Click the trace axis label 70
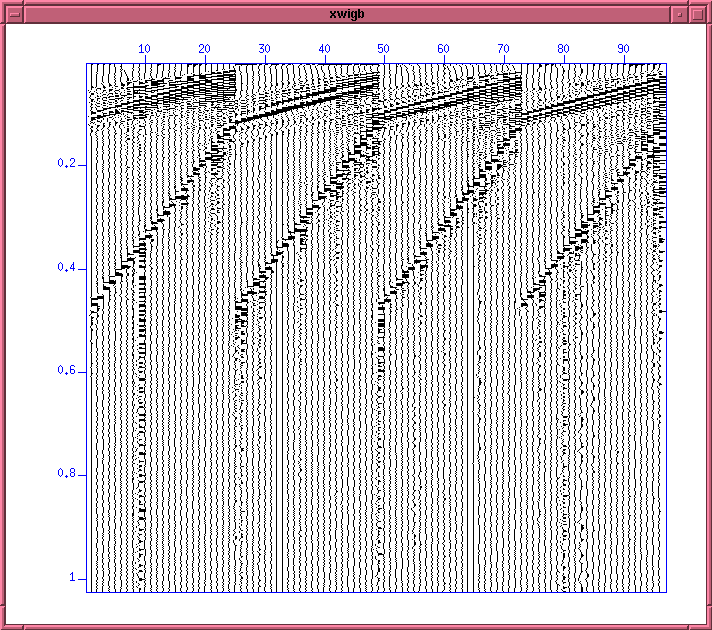 pyautogui.click(x=504, y=48)
